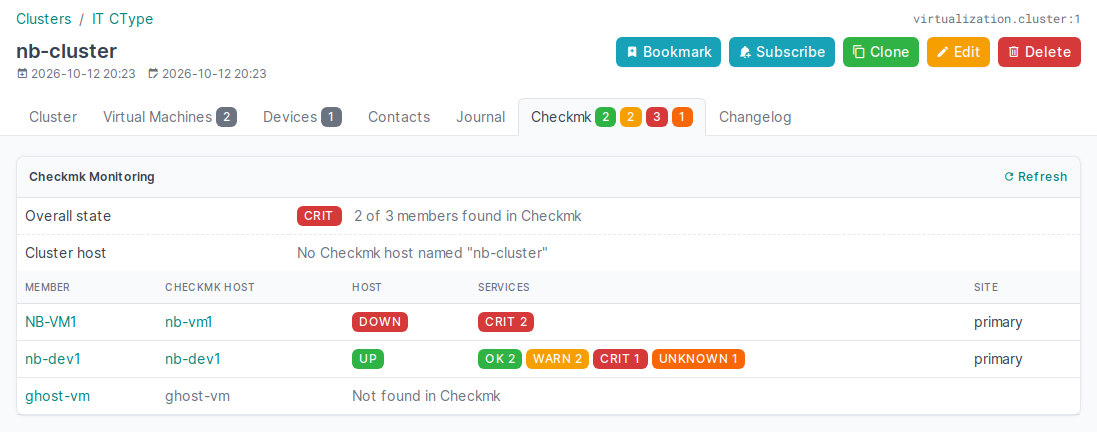The width and height of the screenshot is (1097, 432).
Task: Click the WARN 2 services badge
Action: pyautogui.click(x=558, y=359)
